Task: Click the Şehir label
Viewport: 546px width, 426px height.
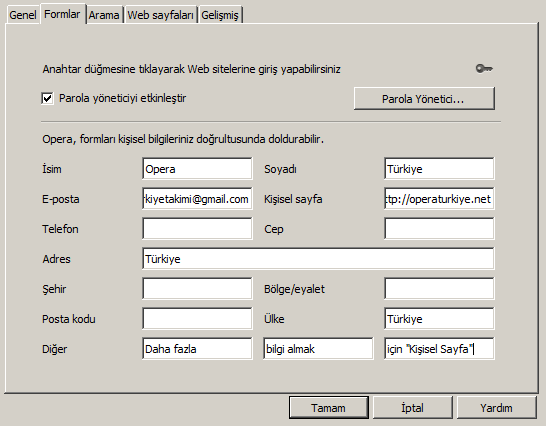Action: [54, 289]
